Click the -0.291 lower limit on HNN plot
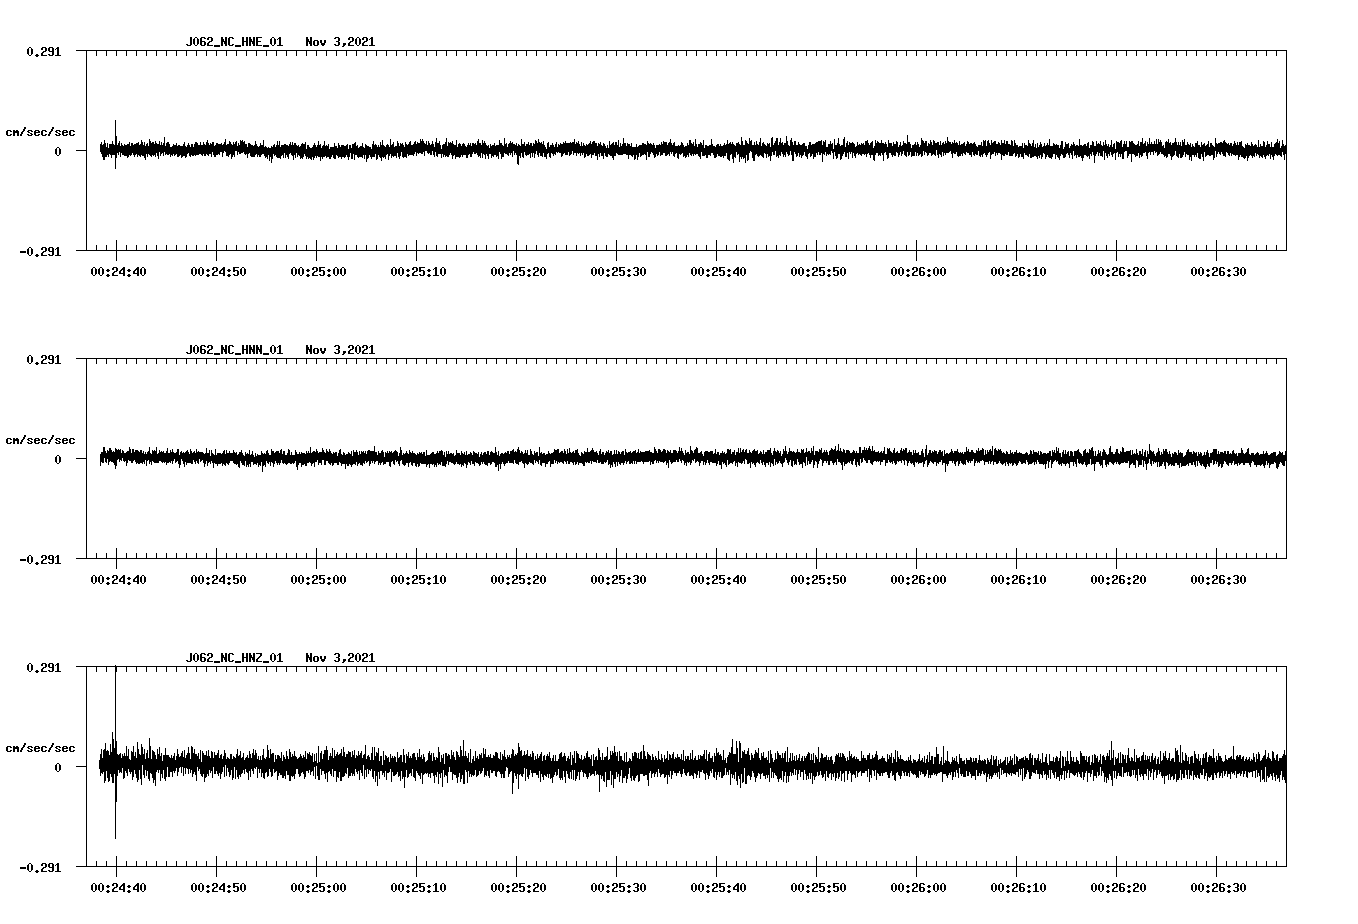1358x924 pixels. pos(40,559)
